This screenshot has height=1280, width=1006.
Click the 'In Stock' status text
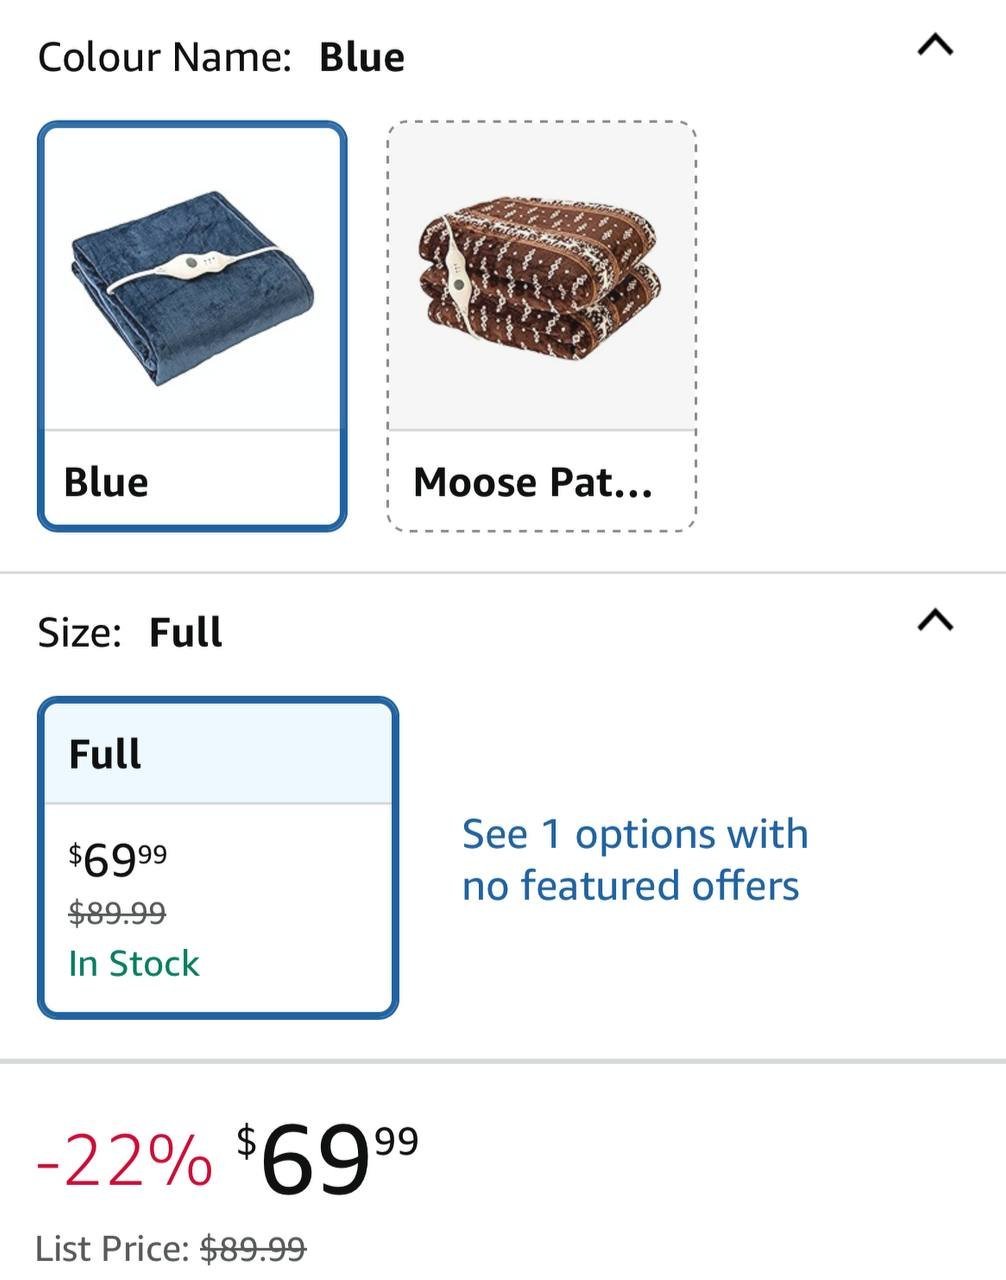(134, 963)
